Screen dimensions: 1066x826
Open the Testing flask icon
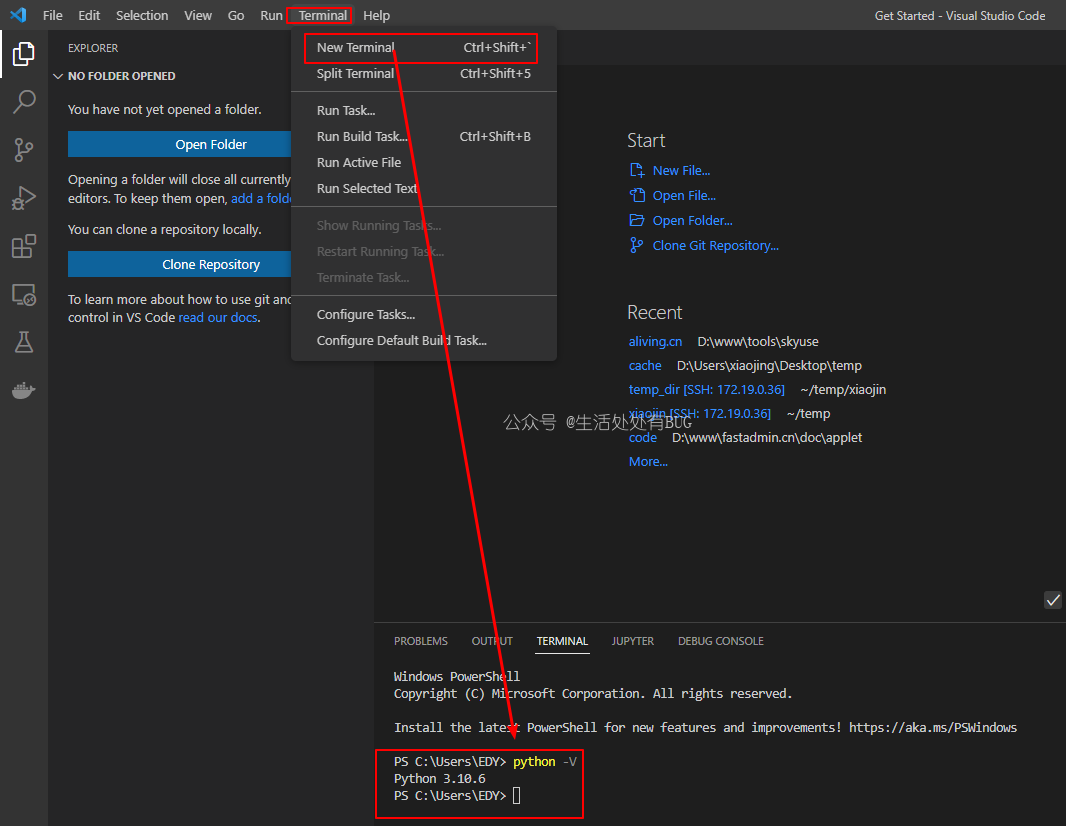click(24, 342)
